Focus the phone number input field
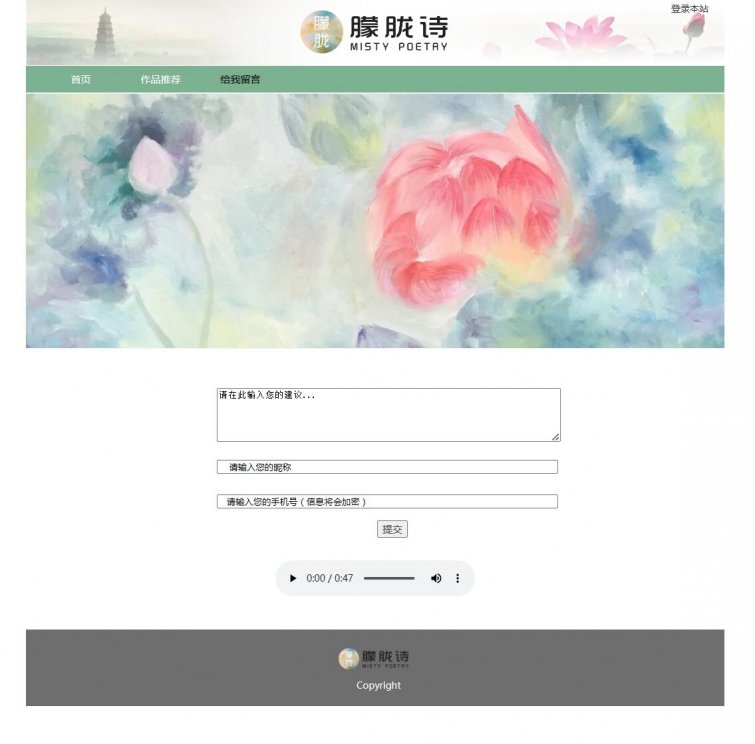This screenshot has height=744, width=755. [x=387, y=501]
